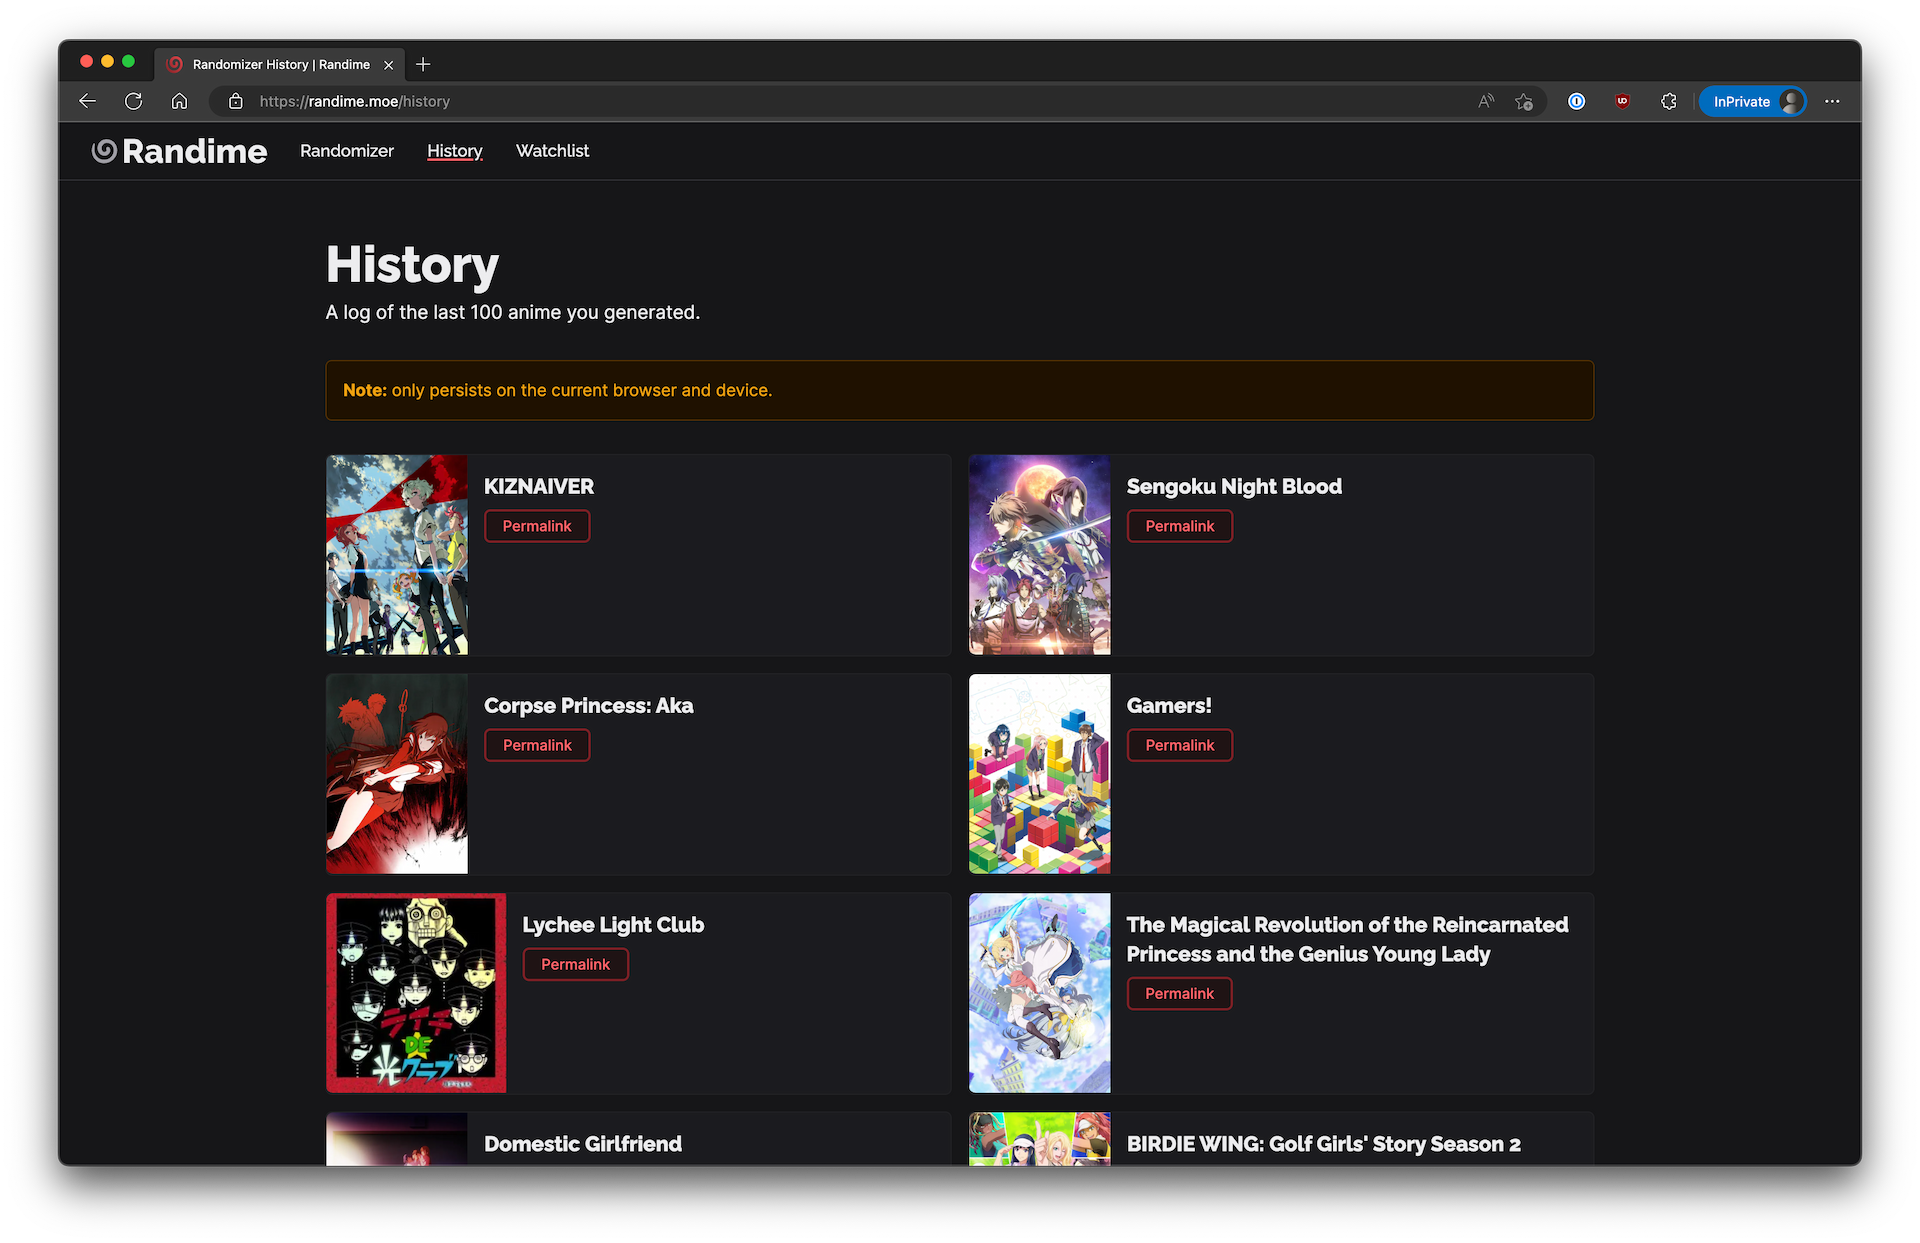This screenshot has width=1920, height=1243.
Task: Open the Gamers! Permalink button
Action: point(1180,745)
